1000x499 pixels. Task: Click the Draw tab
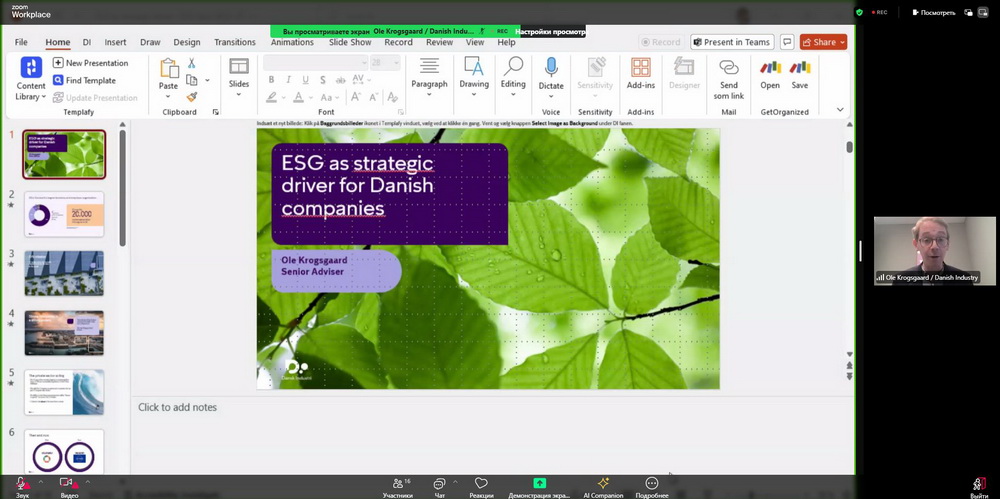click(151, 42)
